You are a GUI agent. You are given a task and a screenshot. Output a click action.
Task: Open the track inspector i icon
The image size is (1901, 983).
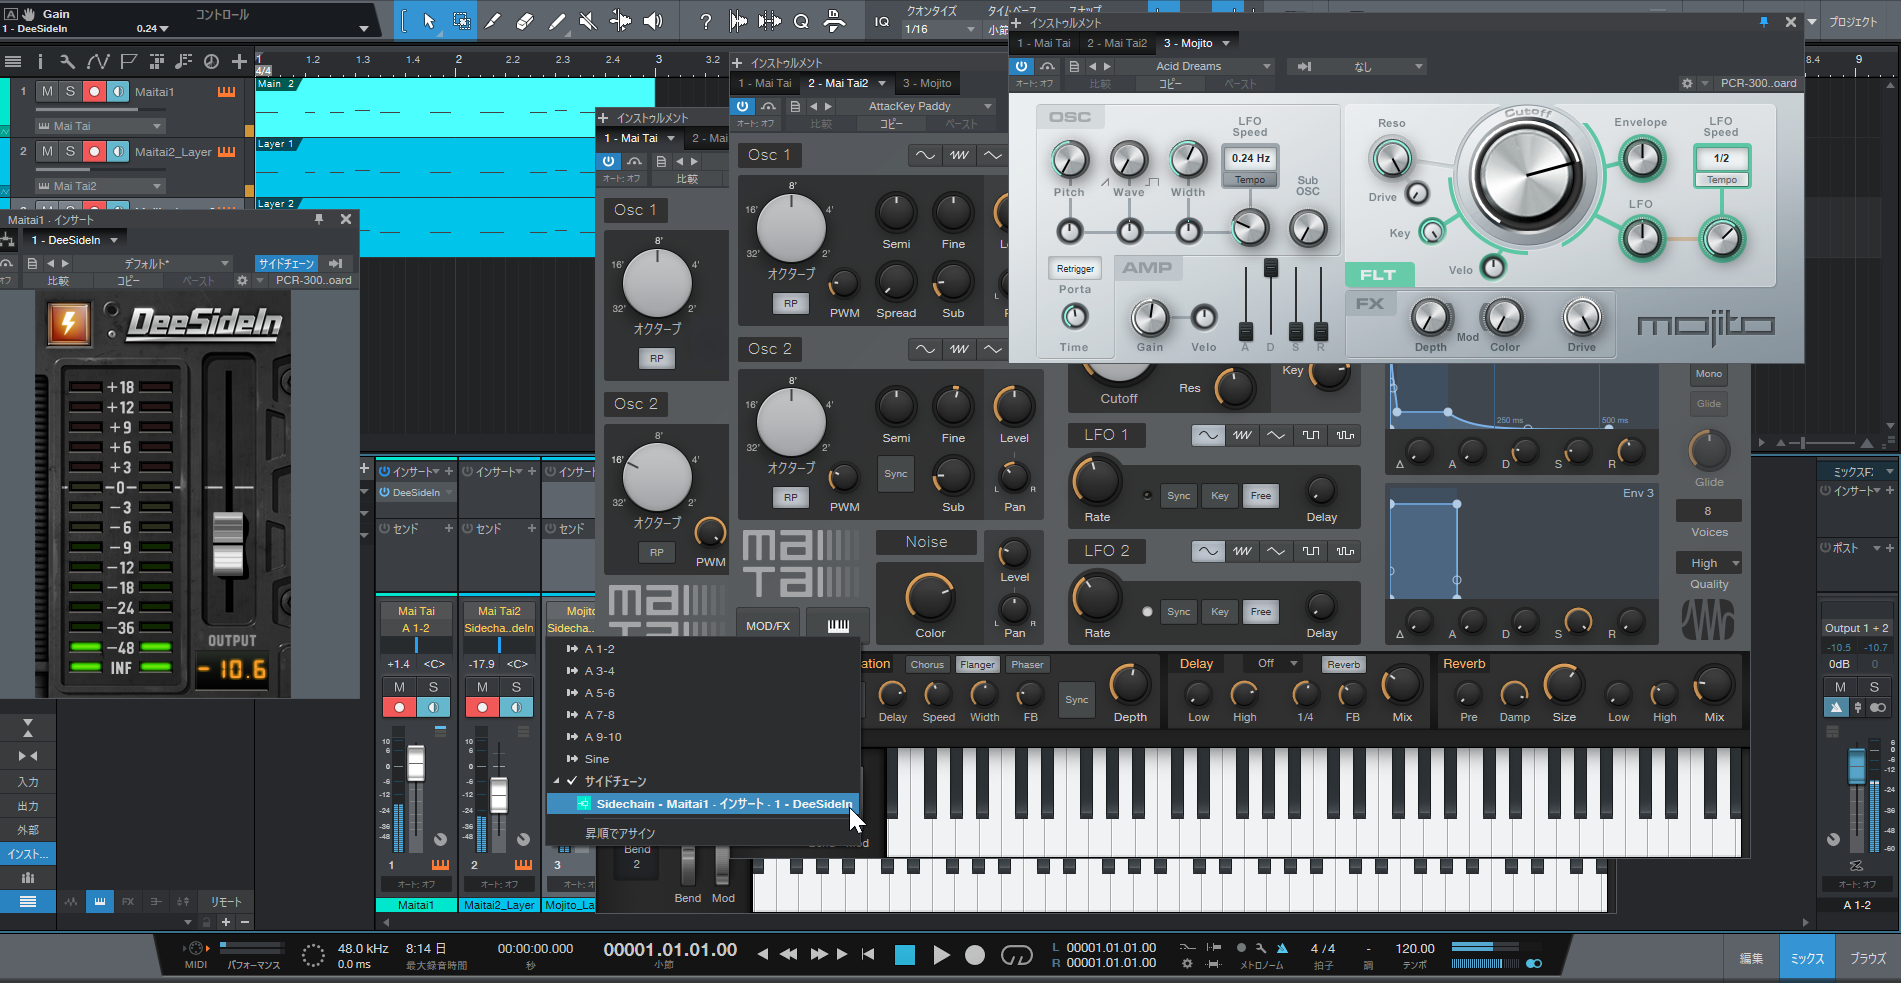[40, 62]
